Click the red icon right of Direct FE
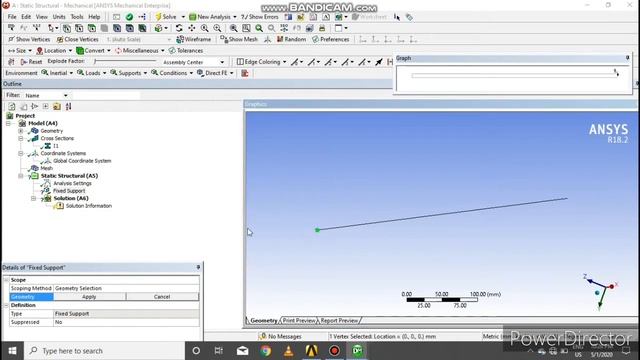 245,73
